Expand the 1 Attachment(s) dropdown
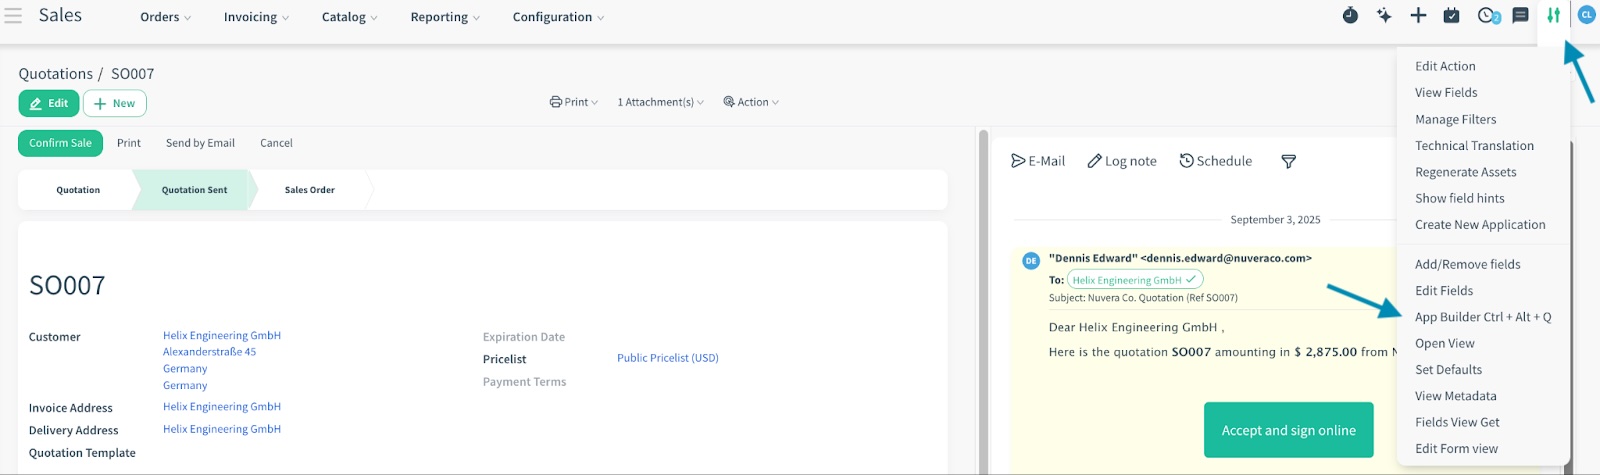This screenshot has width=1600, height=475. pos(660,102)
